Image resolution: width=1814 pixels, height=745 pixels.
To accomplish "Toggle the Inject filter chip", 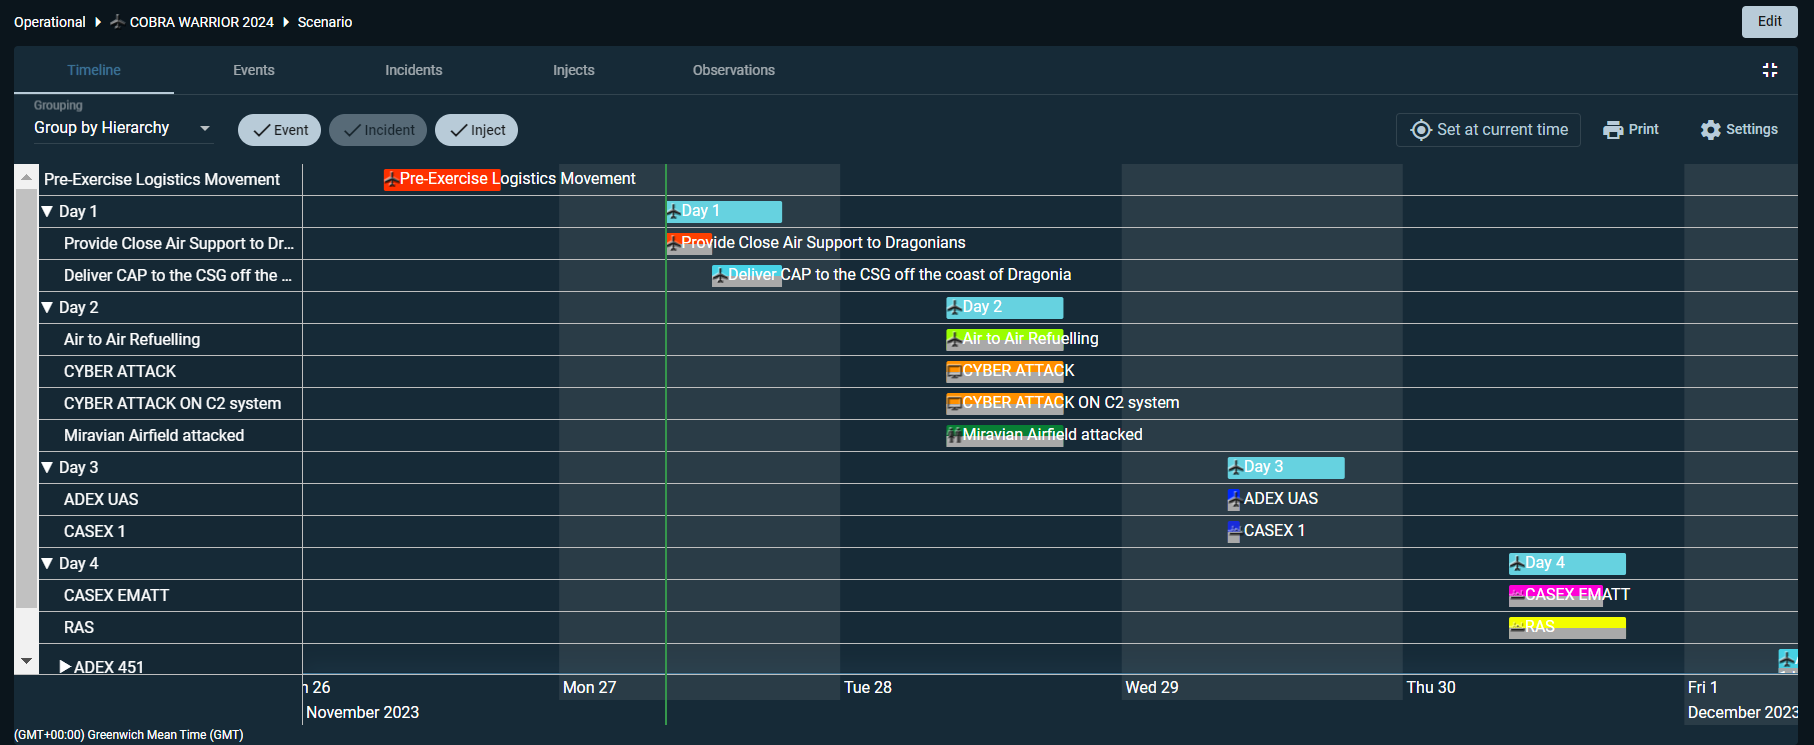I will 477,130.
